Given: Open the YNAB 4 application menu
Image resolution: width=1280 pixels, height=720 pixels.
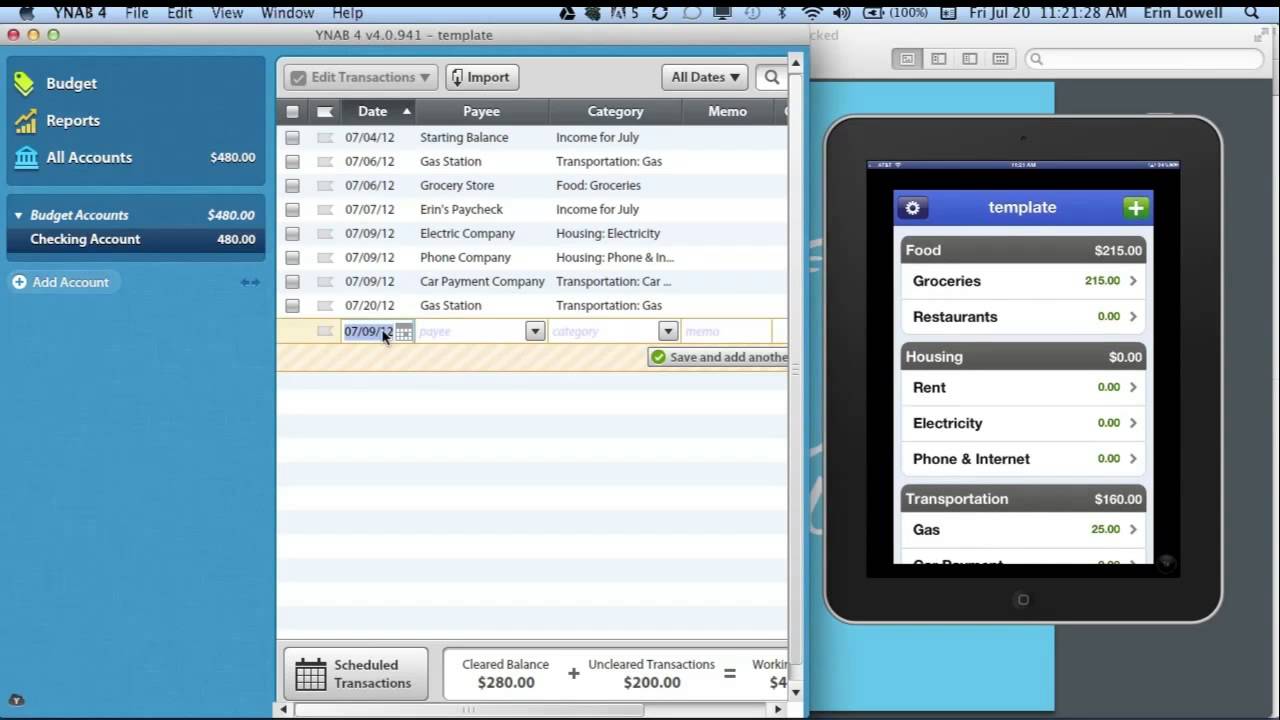Looking at the screenshot, I should coord(79,13).
